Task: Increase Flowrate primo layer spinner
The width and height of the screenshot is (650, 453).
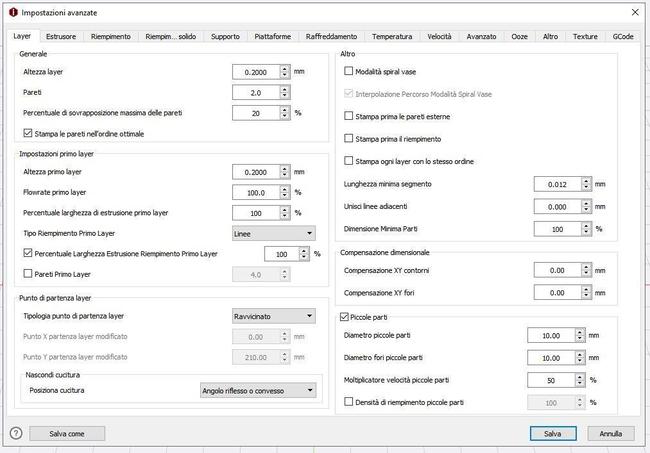Action: [285, 188]
